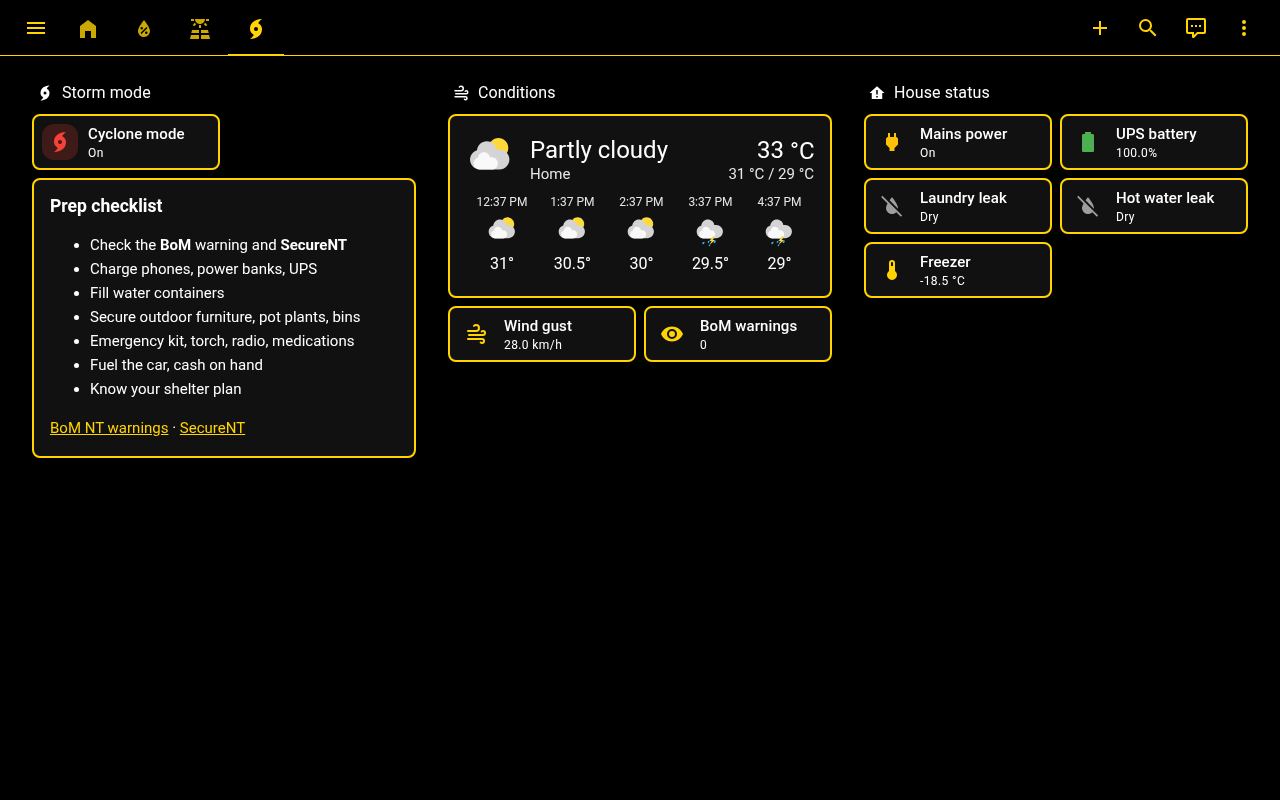Open the Hot water leak tile
This screenshot has width=1280, height=800.
coord(1154,206)
